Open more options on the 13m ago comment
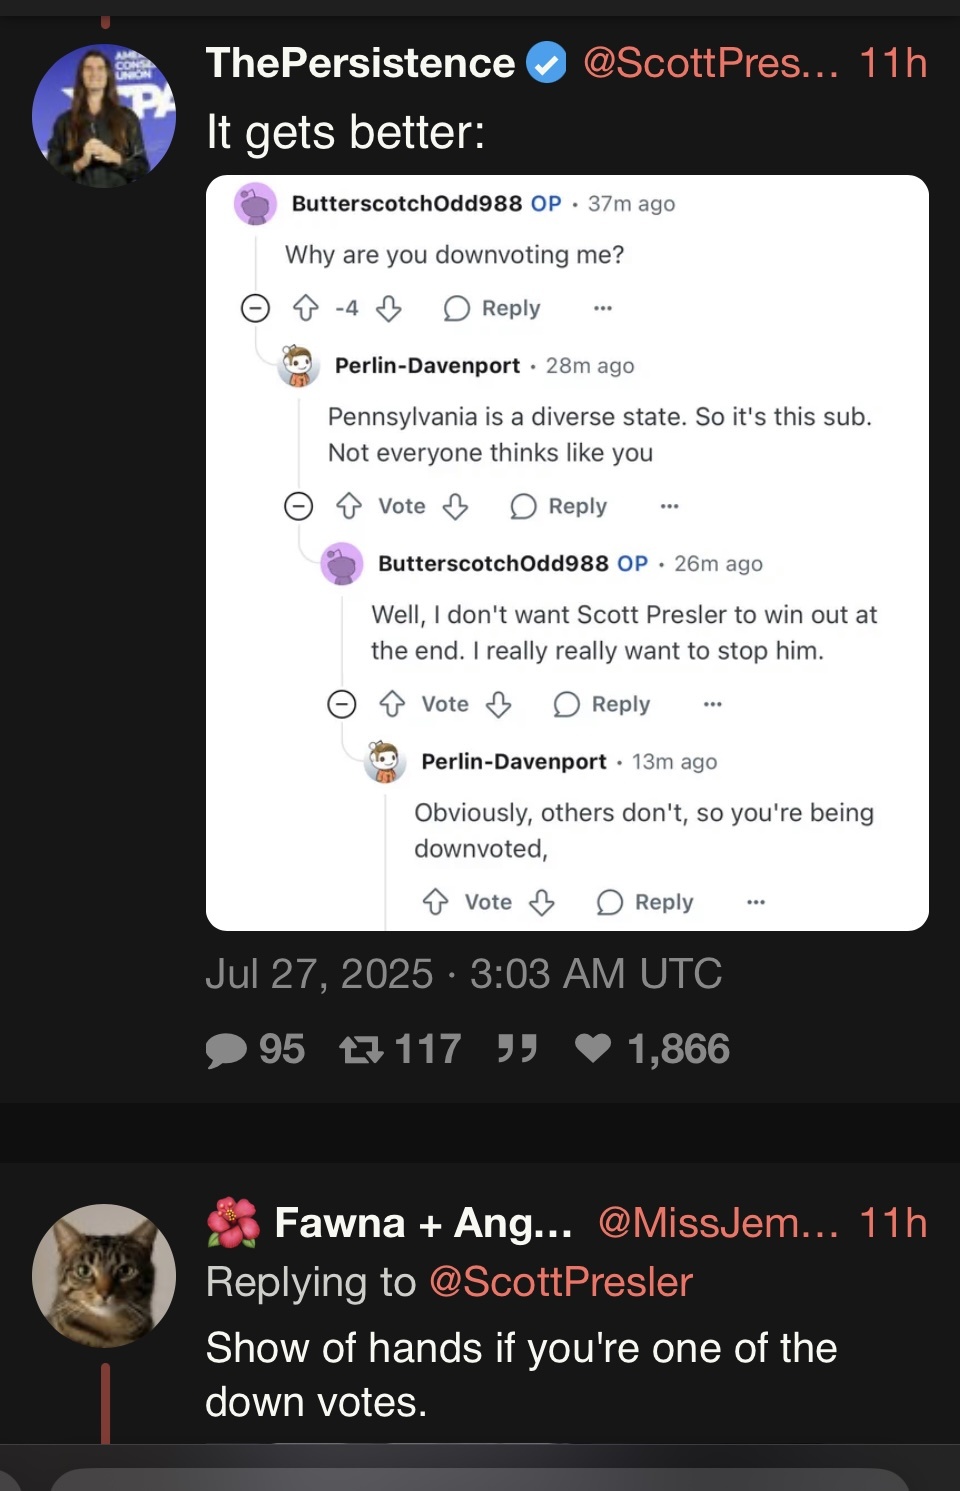The image size is (960, 1491). 756,902
